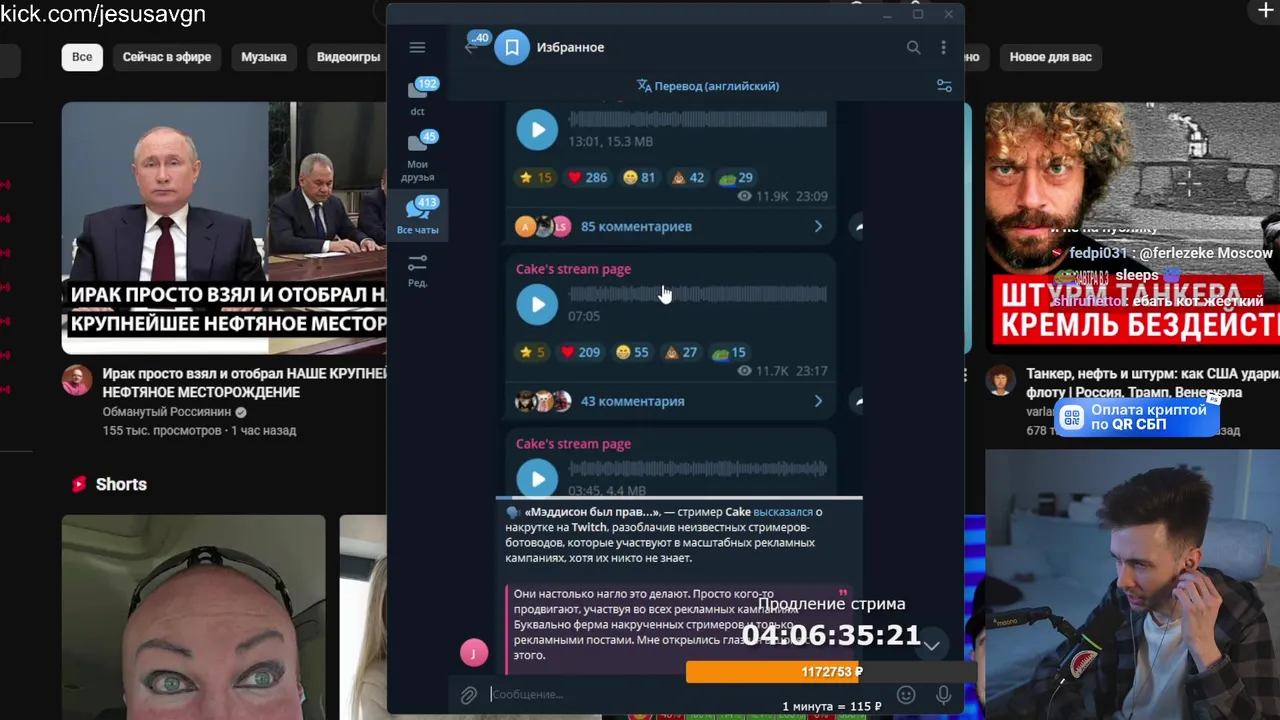Switch to Все чаты folder
Viewport: 1280px width, 720px height.
[418, 216]
